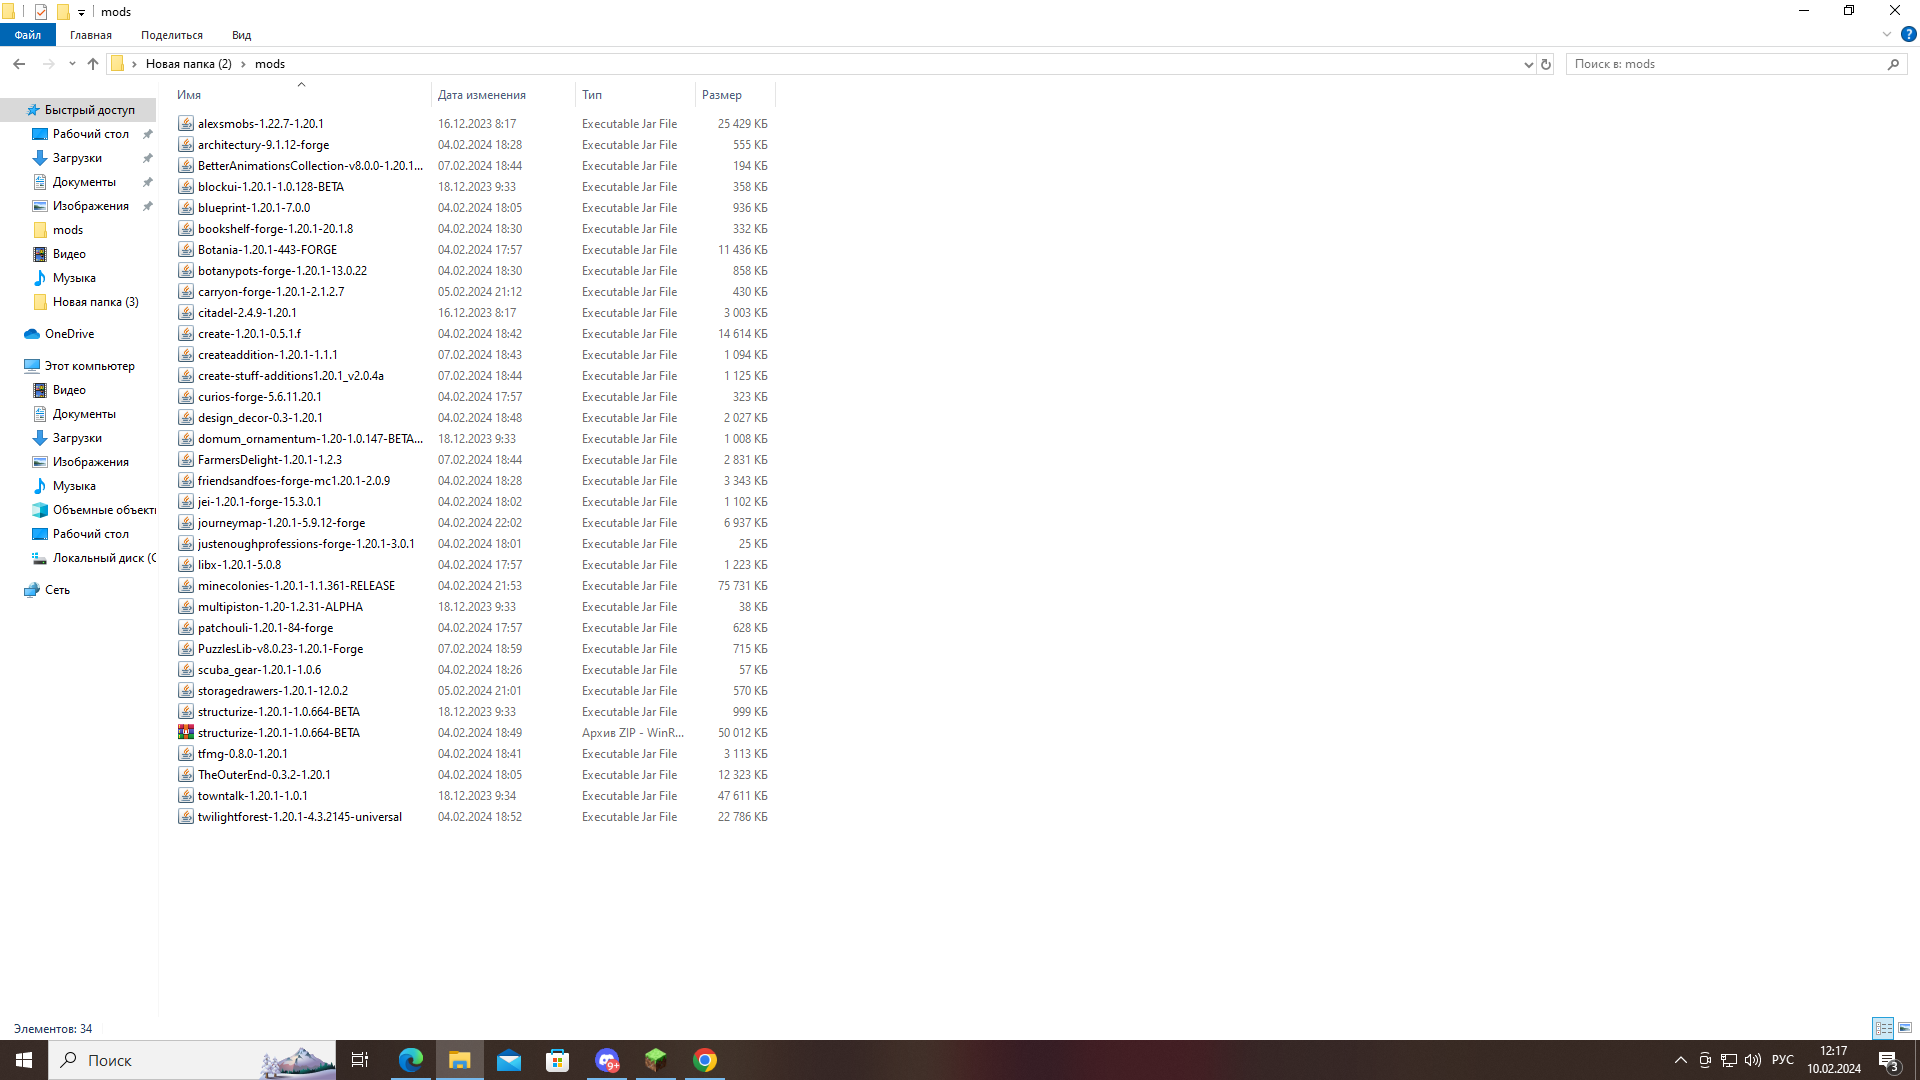Switch to Large icons view icon

1905,1028
